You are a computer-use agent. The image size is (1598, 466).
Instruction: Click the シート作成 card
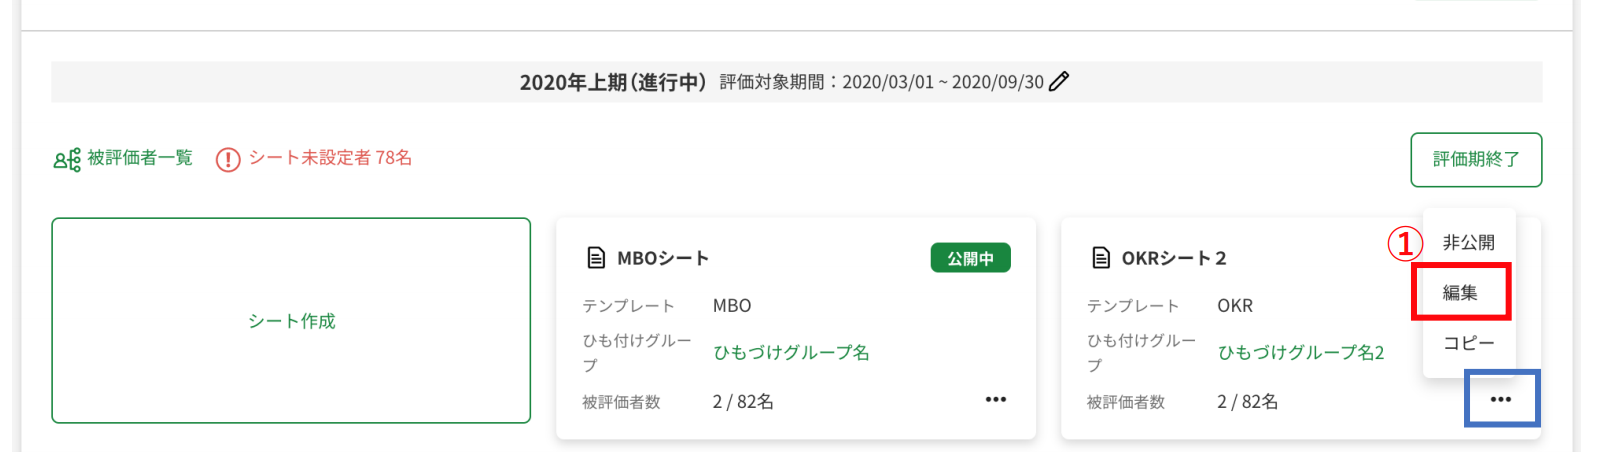point(291,321)
